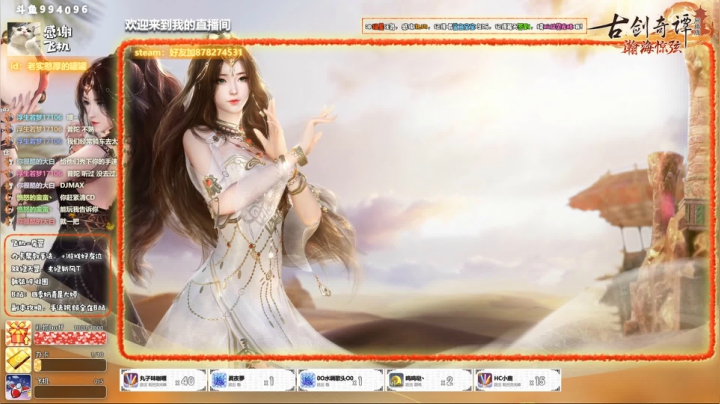Click the gift icon beside 丸子特咖喱
Image resolution: width=720 pixels, height=404 pixels.
pos(131,380)
